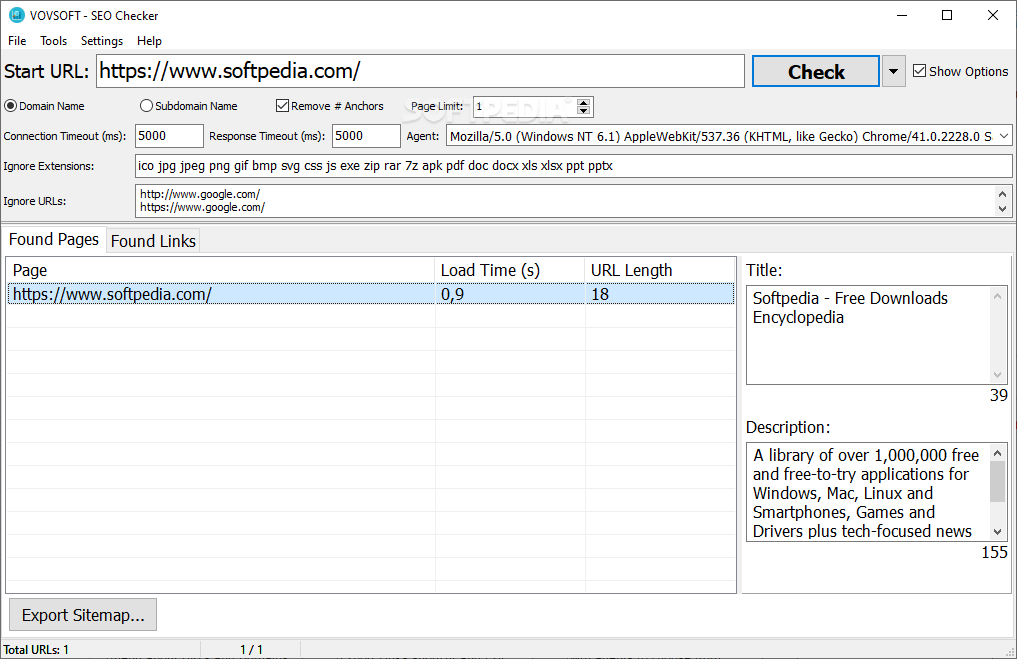Sort by URL Length column header
Viewport: 1017px width, 659px height.
pos(660,270)
